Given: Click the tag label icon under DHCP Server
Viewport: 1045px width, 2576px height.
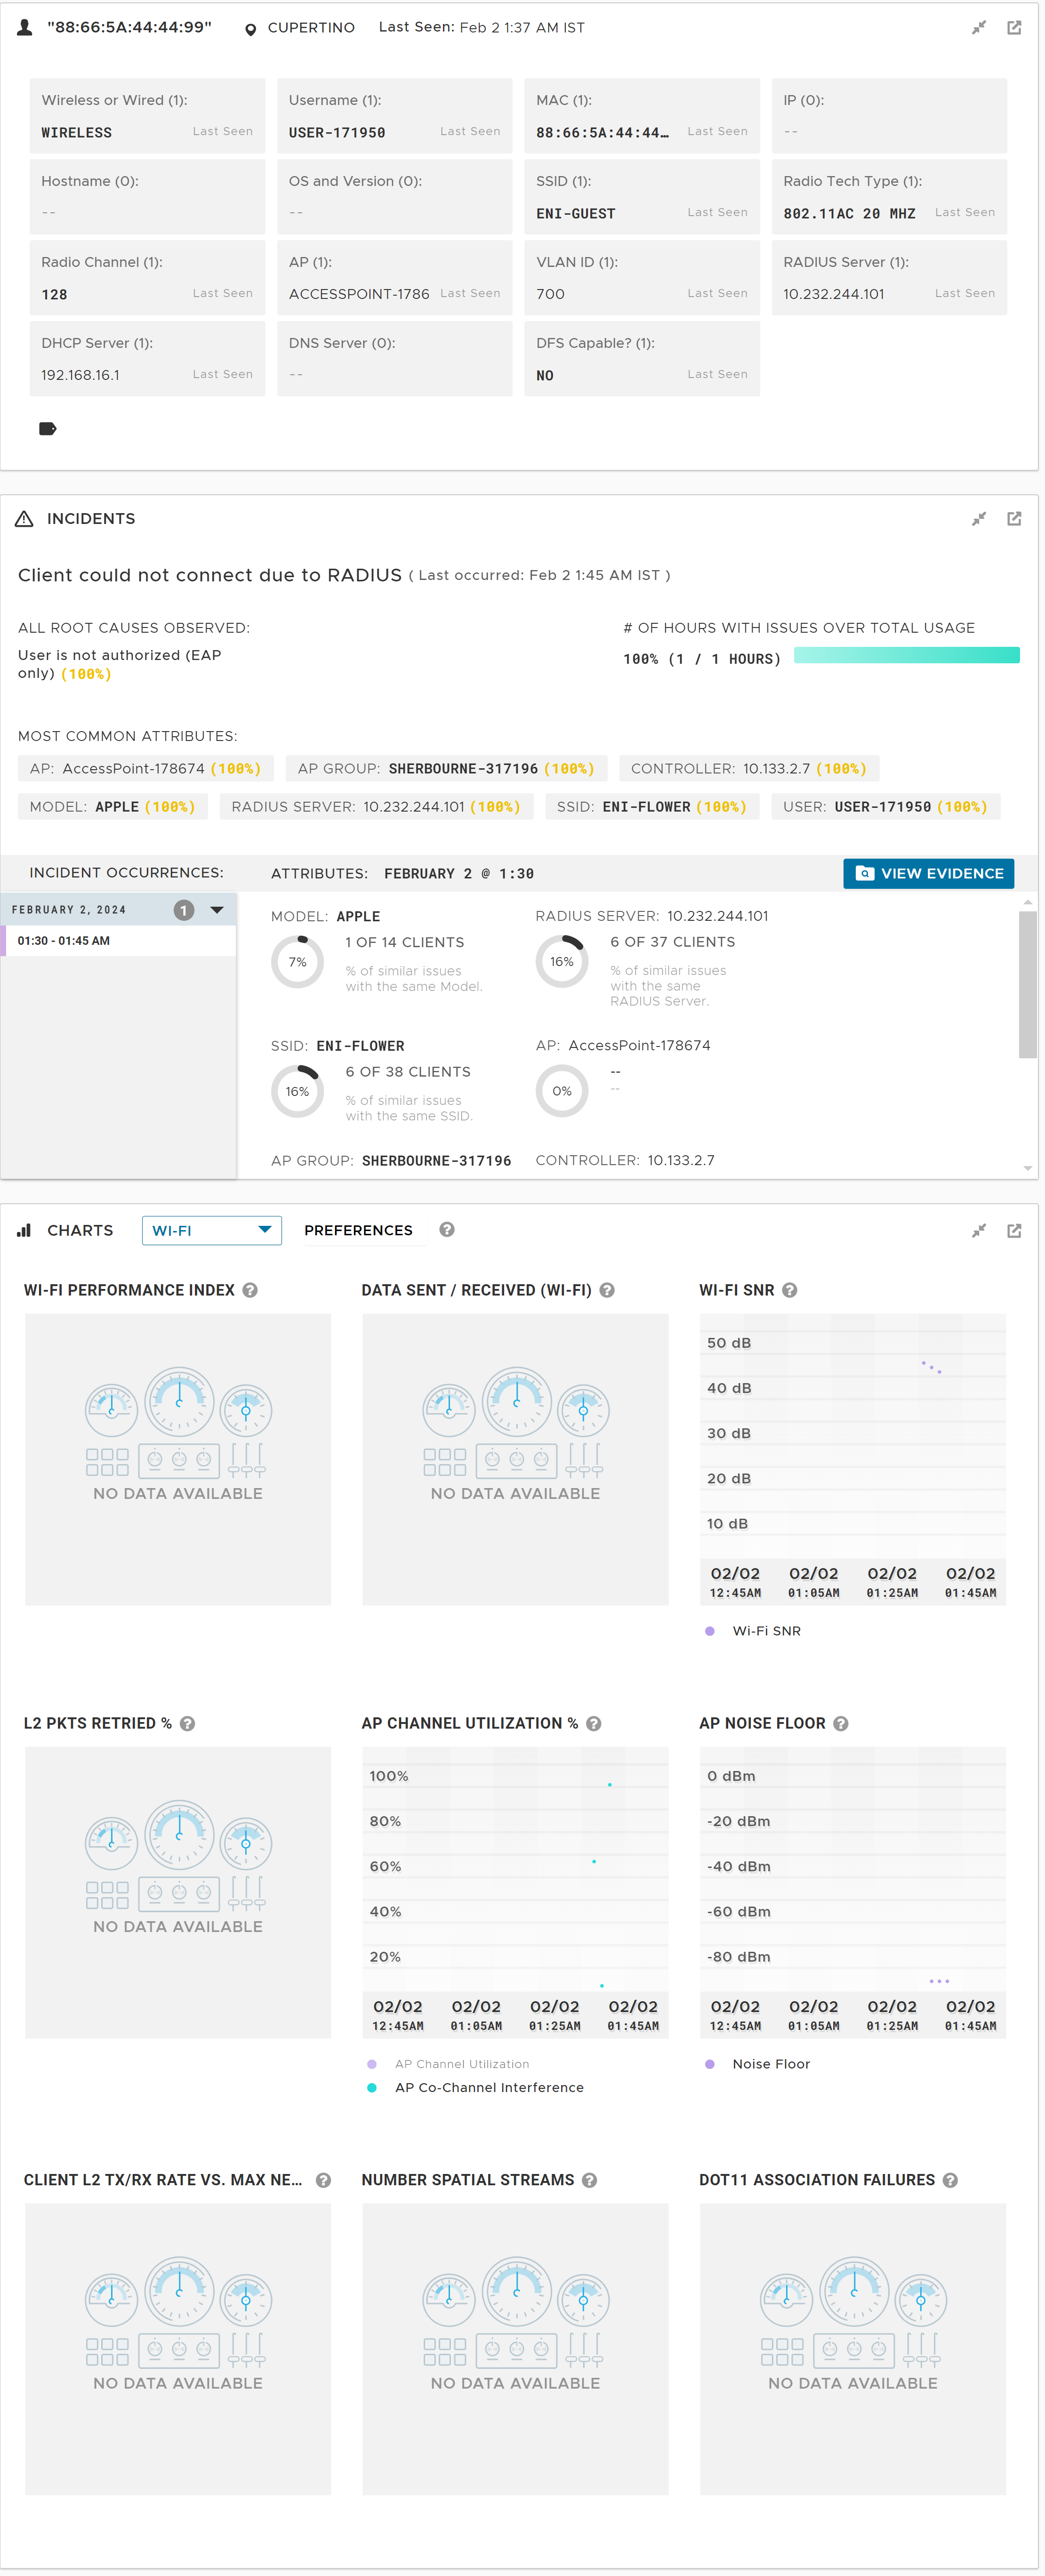Looking at the screenshot, I should coord(47,429).
